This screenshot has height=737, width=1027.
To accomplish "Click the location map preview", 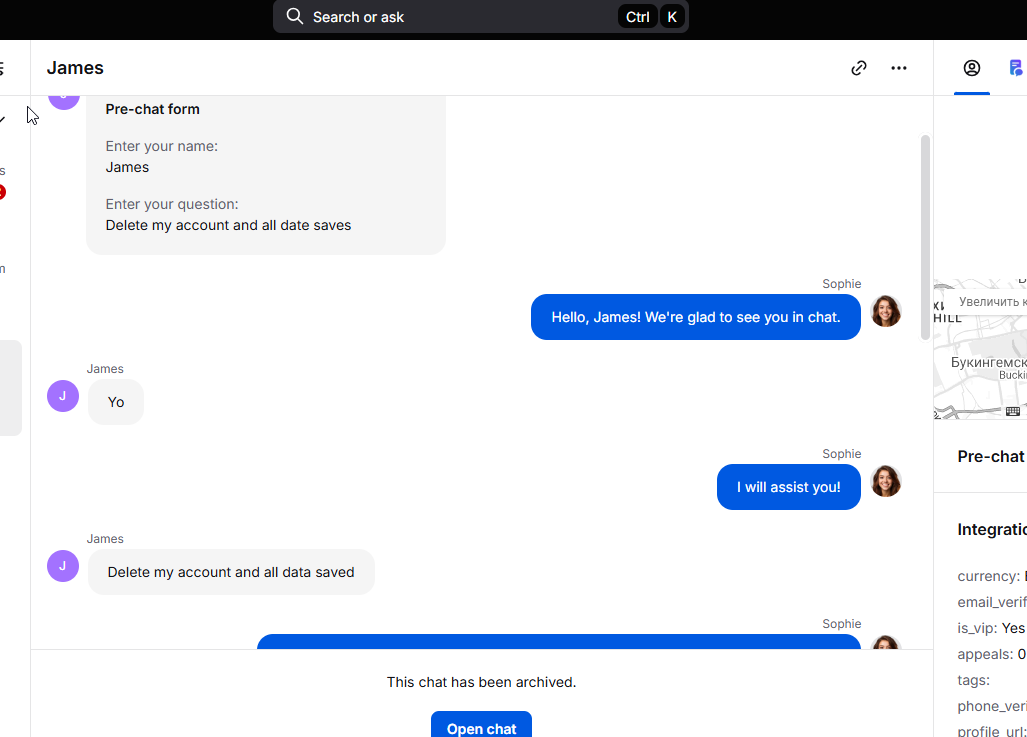I will click(980, 349).
